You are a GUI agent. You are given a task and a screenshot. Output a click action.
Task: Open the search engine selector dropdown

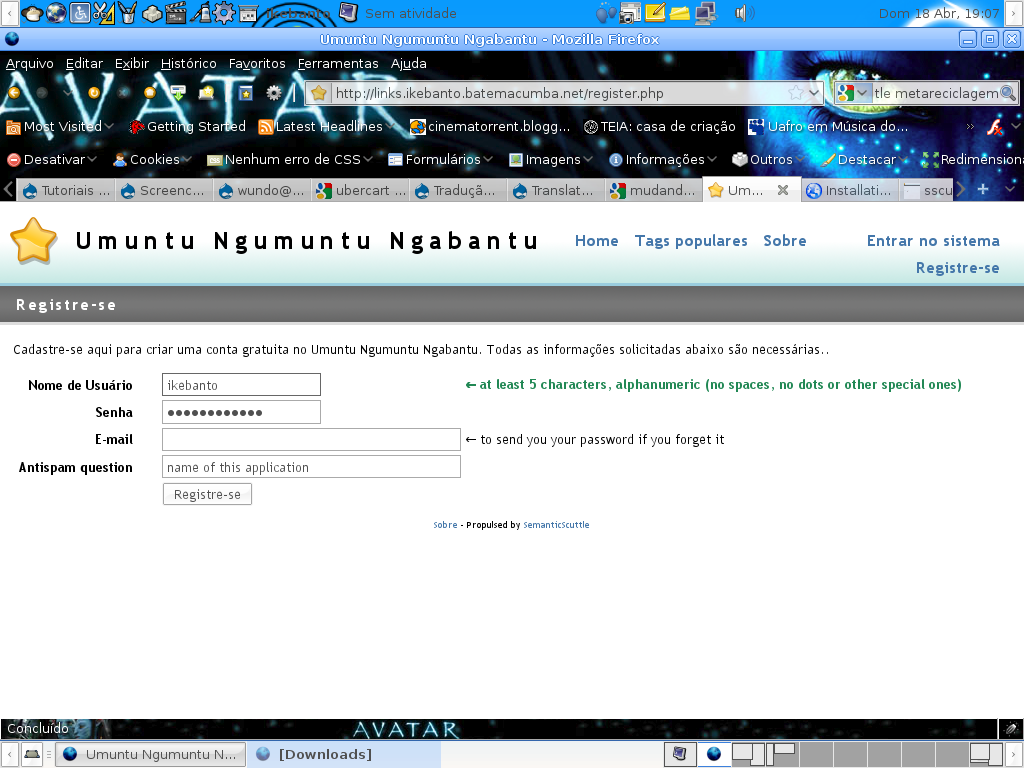pyautogui.click(x=852, y=93)
